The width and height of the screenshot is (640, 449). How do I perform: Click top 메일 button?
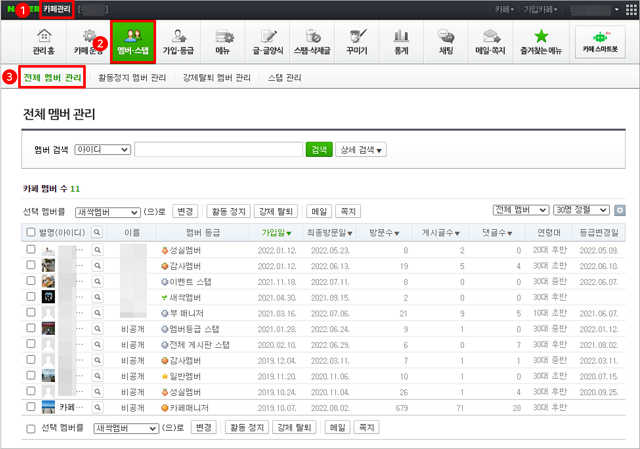point(319,211)
